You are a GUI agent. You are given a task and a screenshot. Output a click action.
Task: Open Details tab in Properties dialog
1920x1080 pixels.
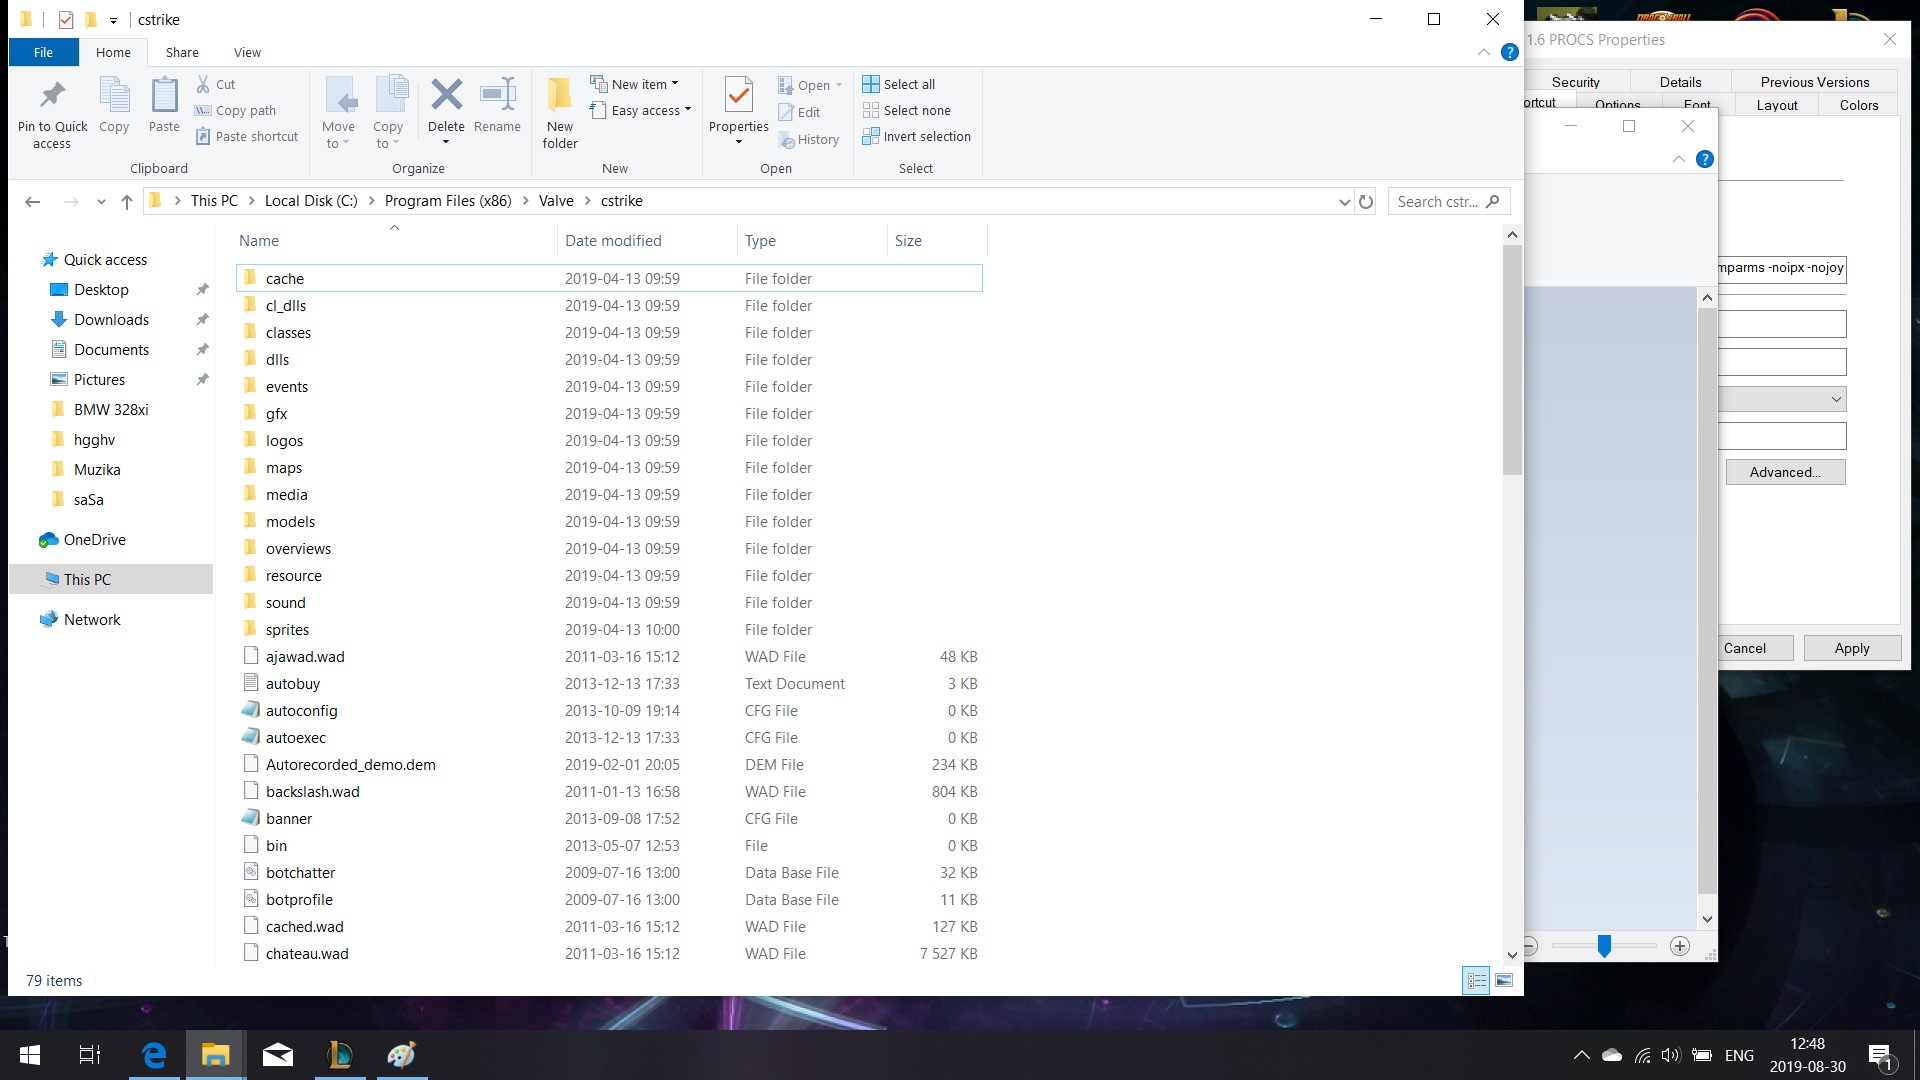pos(1681,82)
